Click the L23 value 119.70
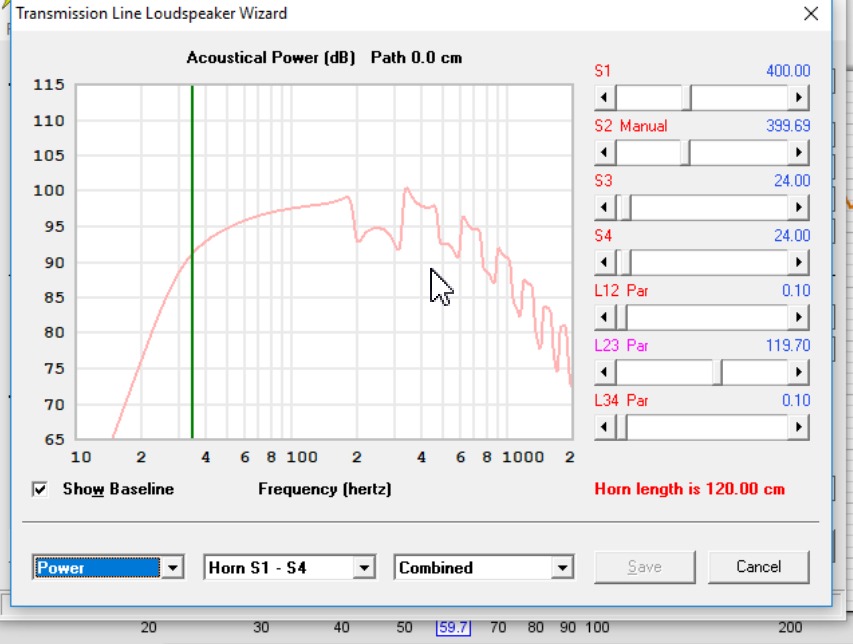Image resolution: width=853 pixels, height=644 pixels. pos(788,345)
